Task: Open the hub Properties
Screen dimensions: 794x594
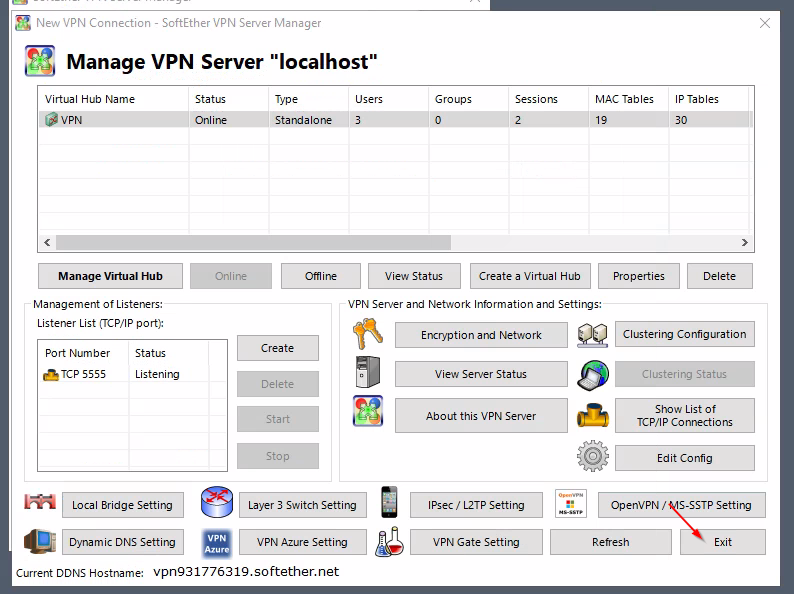Action: pyautogui.click(x=639, y=276)
